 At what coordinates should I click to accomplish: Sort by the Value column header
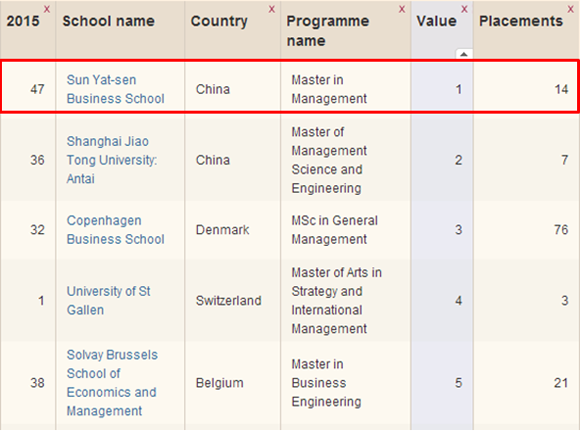tap(436, 21)
